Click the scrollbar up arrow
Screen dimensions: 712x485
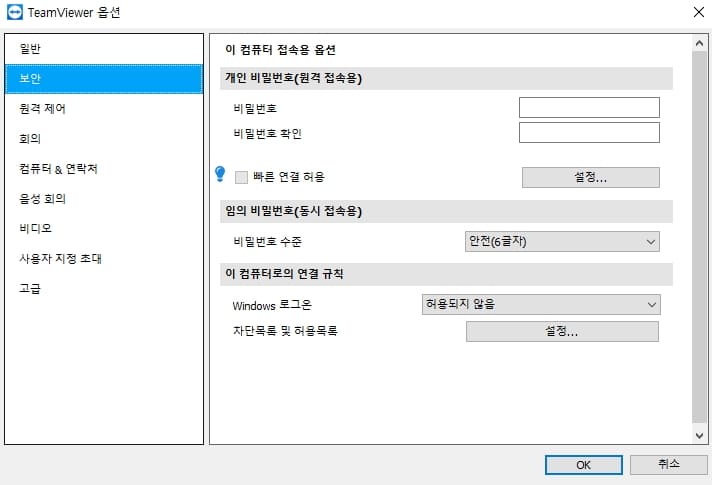(x=699, y=43)
